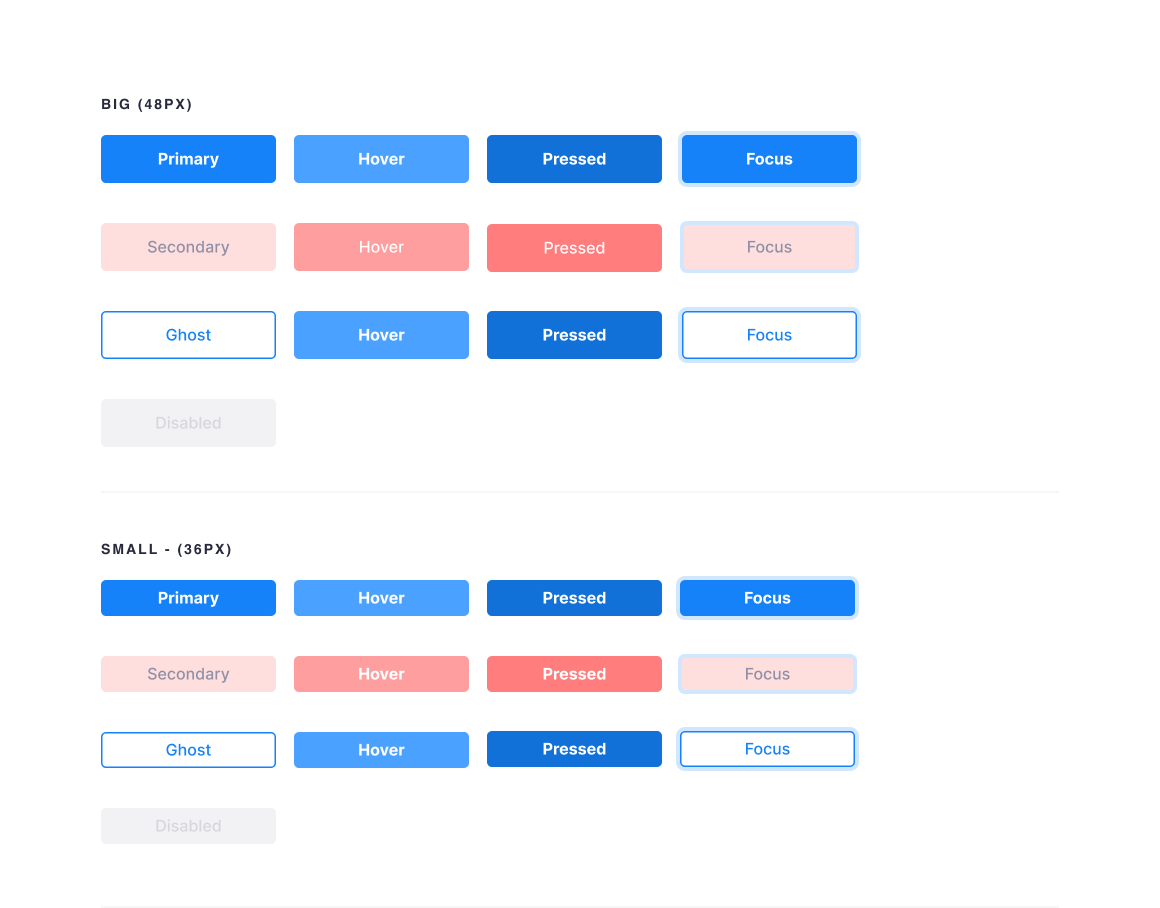Select the small Primary Hover button
The width and height of the screenshot is (1160, 908).
(381, 597)
